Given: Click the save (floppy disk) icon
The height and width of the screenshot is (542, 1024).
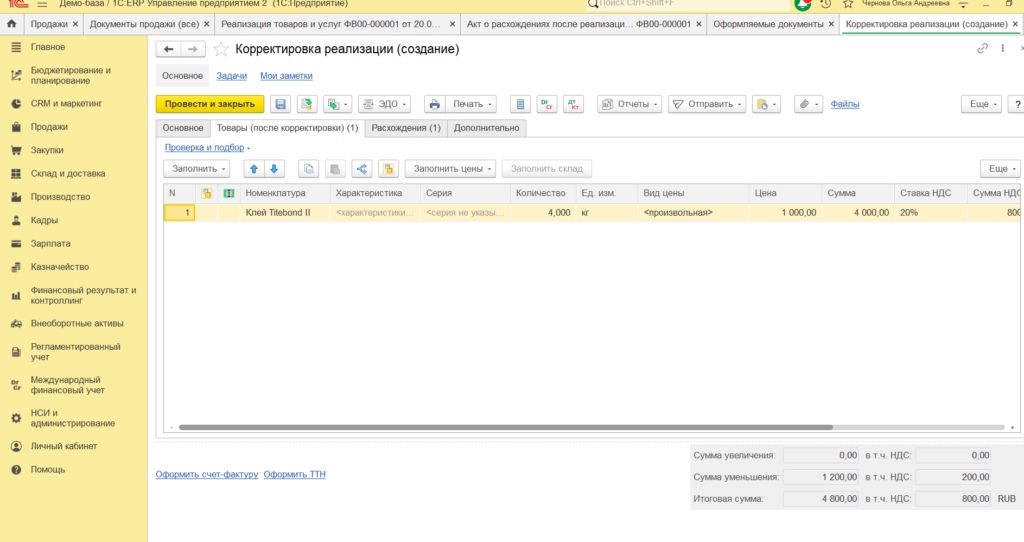Looking at the screenshot, I should (x=281, y=104).
